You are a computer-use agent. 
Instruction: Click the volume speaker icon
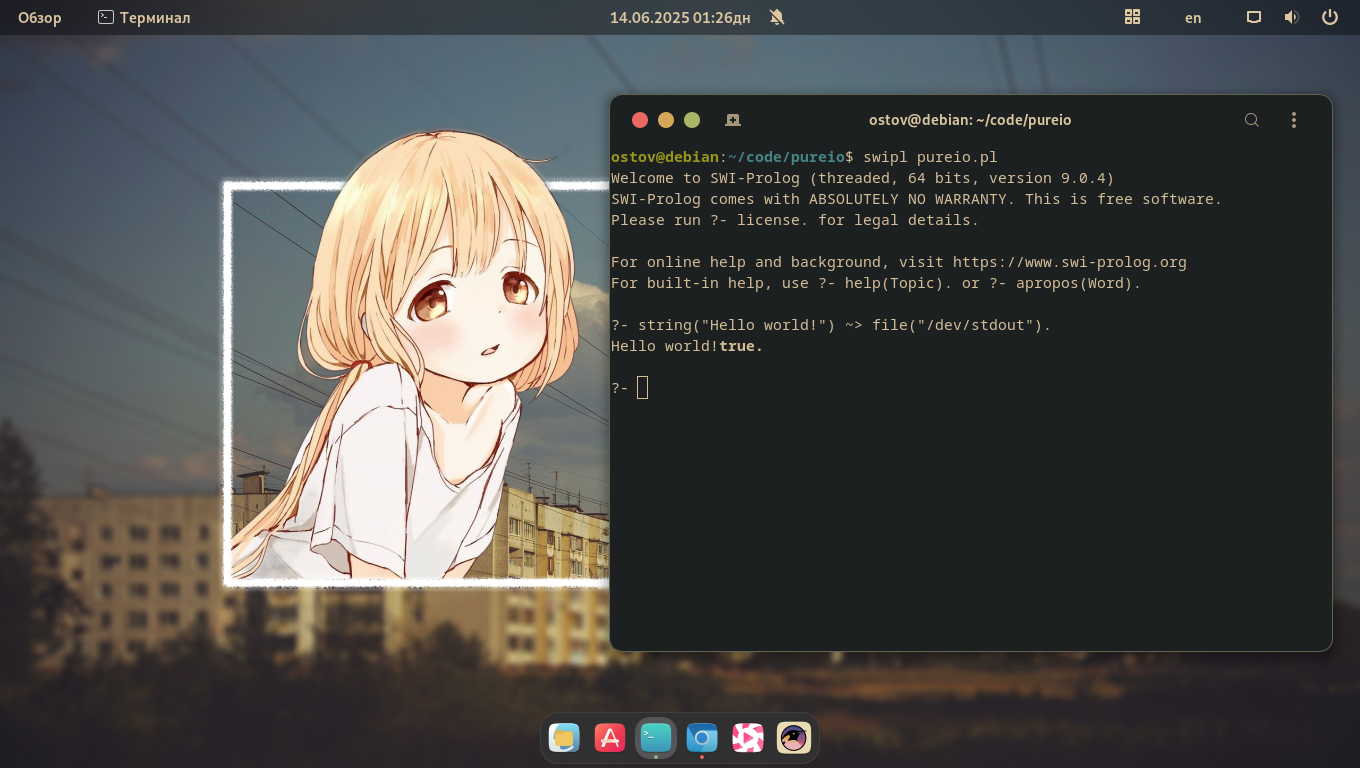pyautogui.click(x=1292, y=17)
